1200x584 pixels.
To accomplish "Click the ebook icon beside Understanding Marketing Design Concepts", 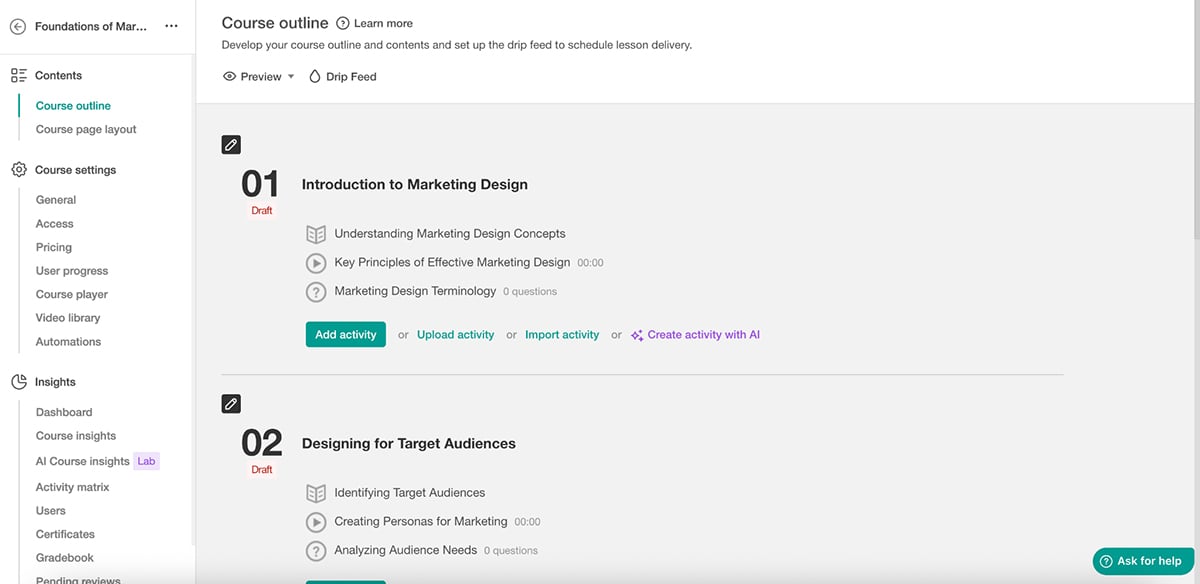I will click(x=316, y=233).
